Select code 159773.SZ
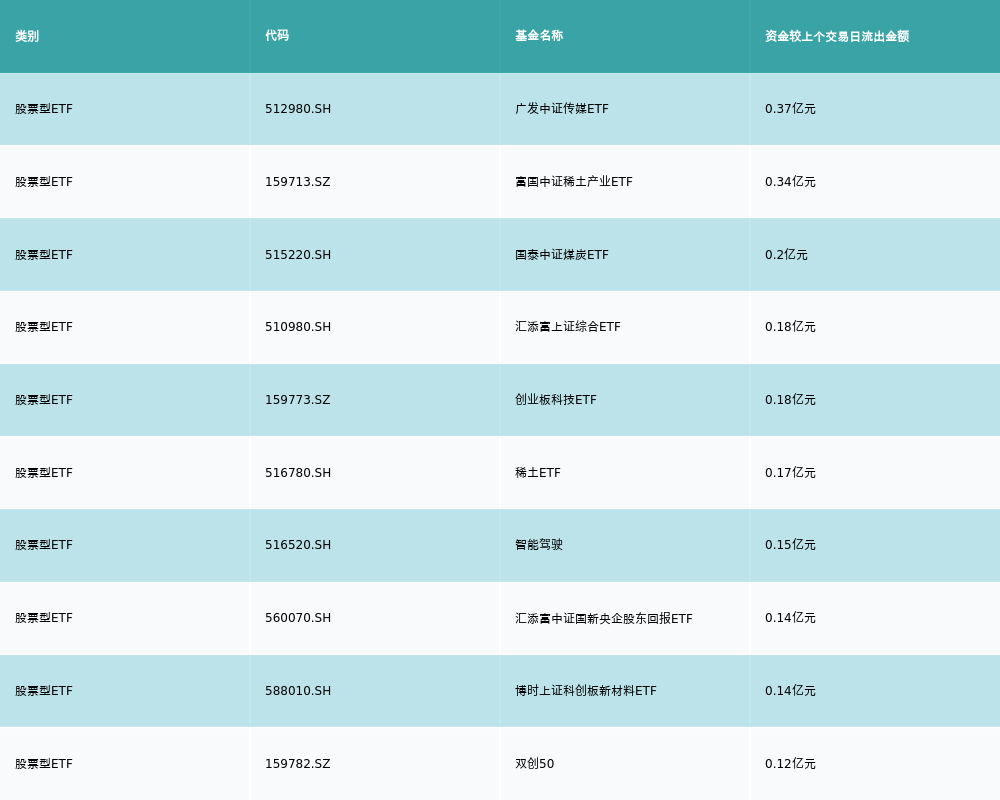The height and width of the screenshot is (800, 1000). [x=298, y=400]
